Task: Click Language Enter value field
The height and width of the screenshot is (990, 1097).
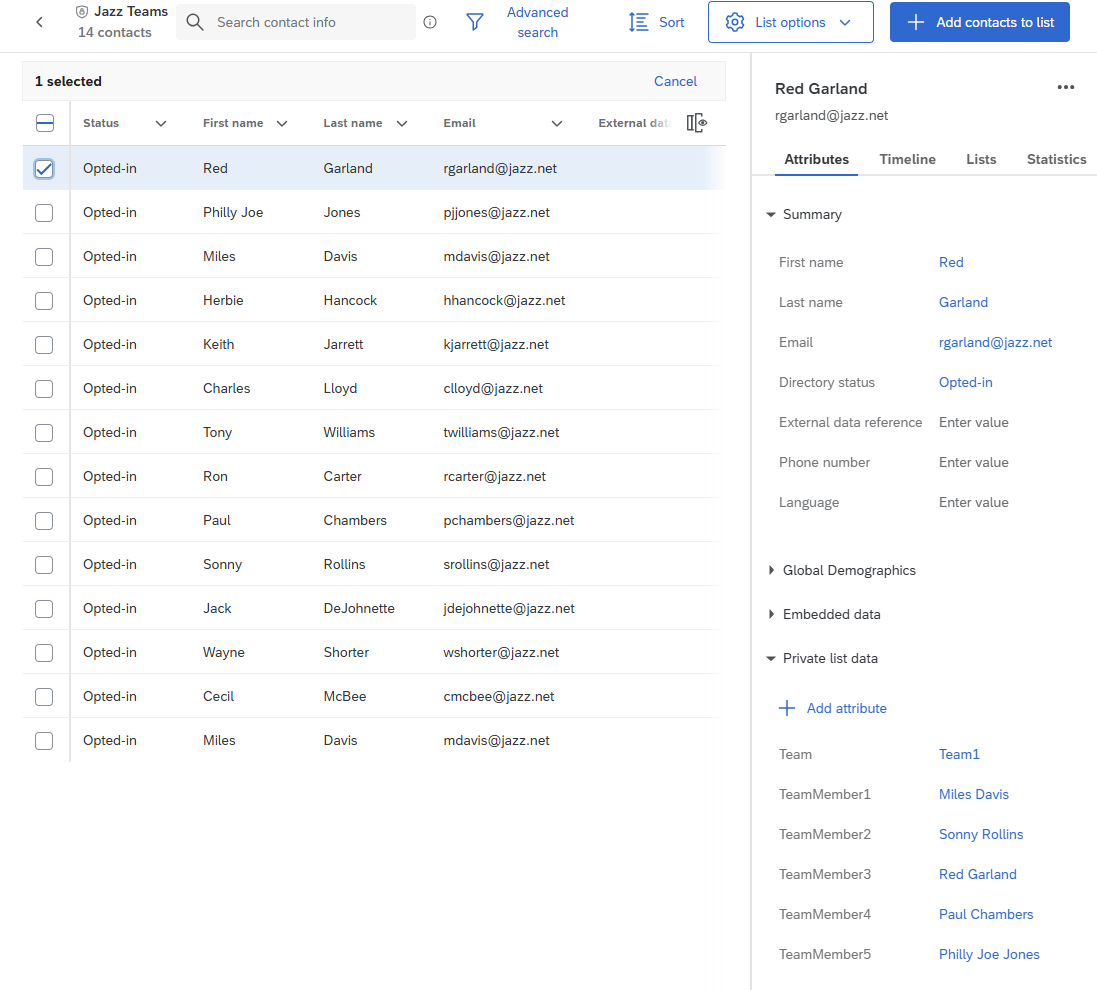Action: (x=973, y=502)
